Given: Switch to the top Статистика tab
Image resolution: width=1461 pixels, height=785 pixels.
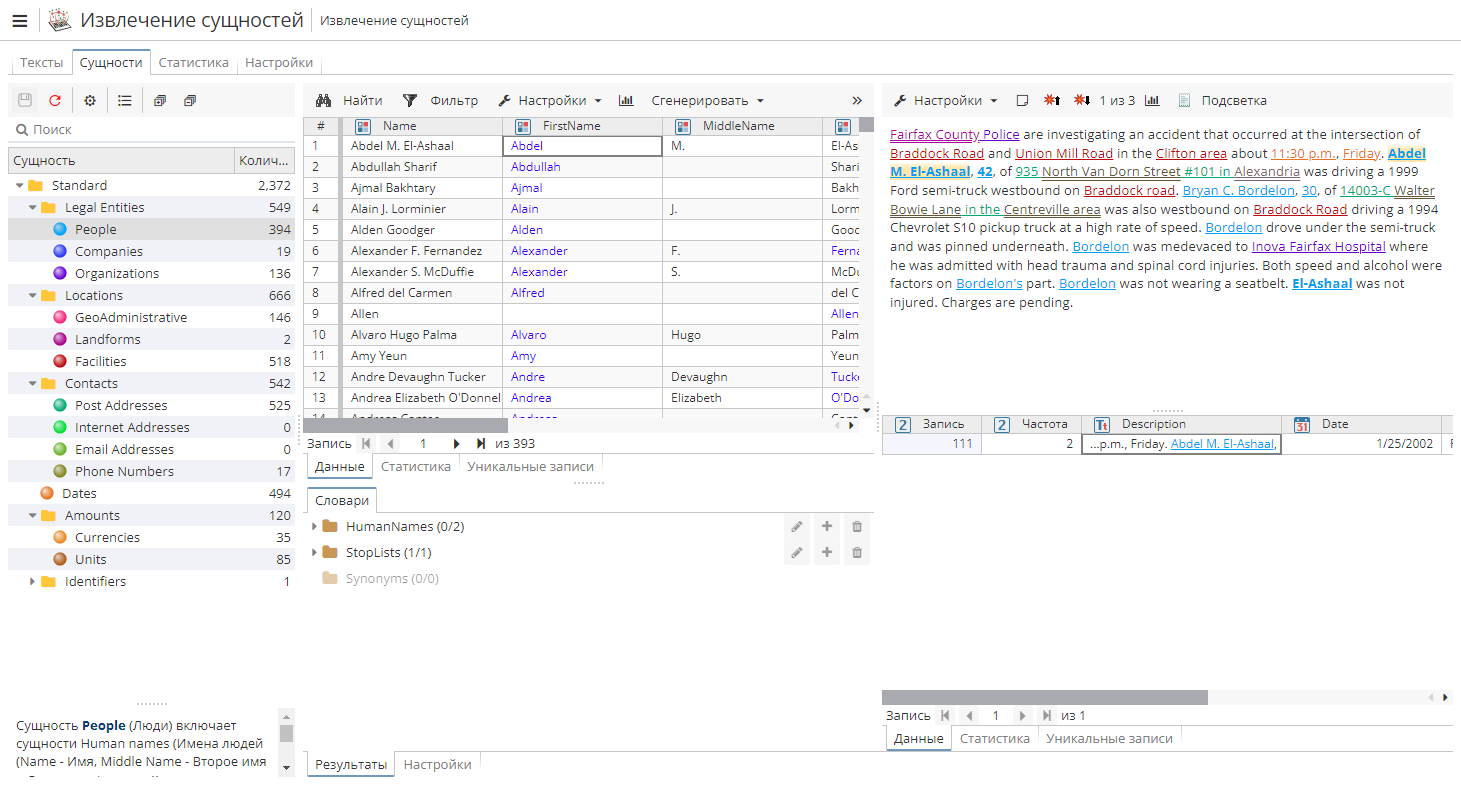Looking at the screenshot, I should pyautogui.click(x=194, y=62).
